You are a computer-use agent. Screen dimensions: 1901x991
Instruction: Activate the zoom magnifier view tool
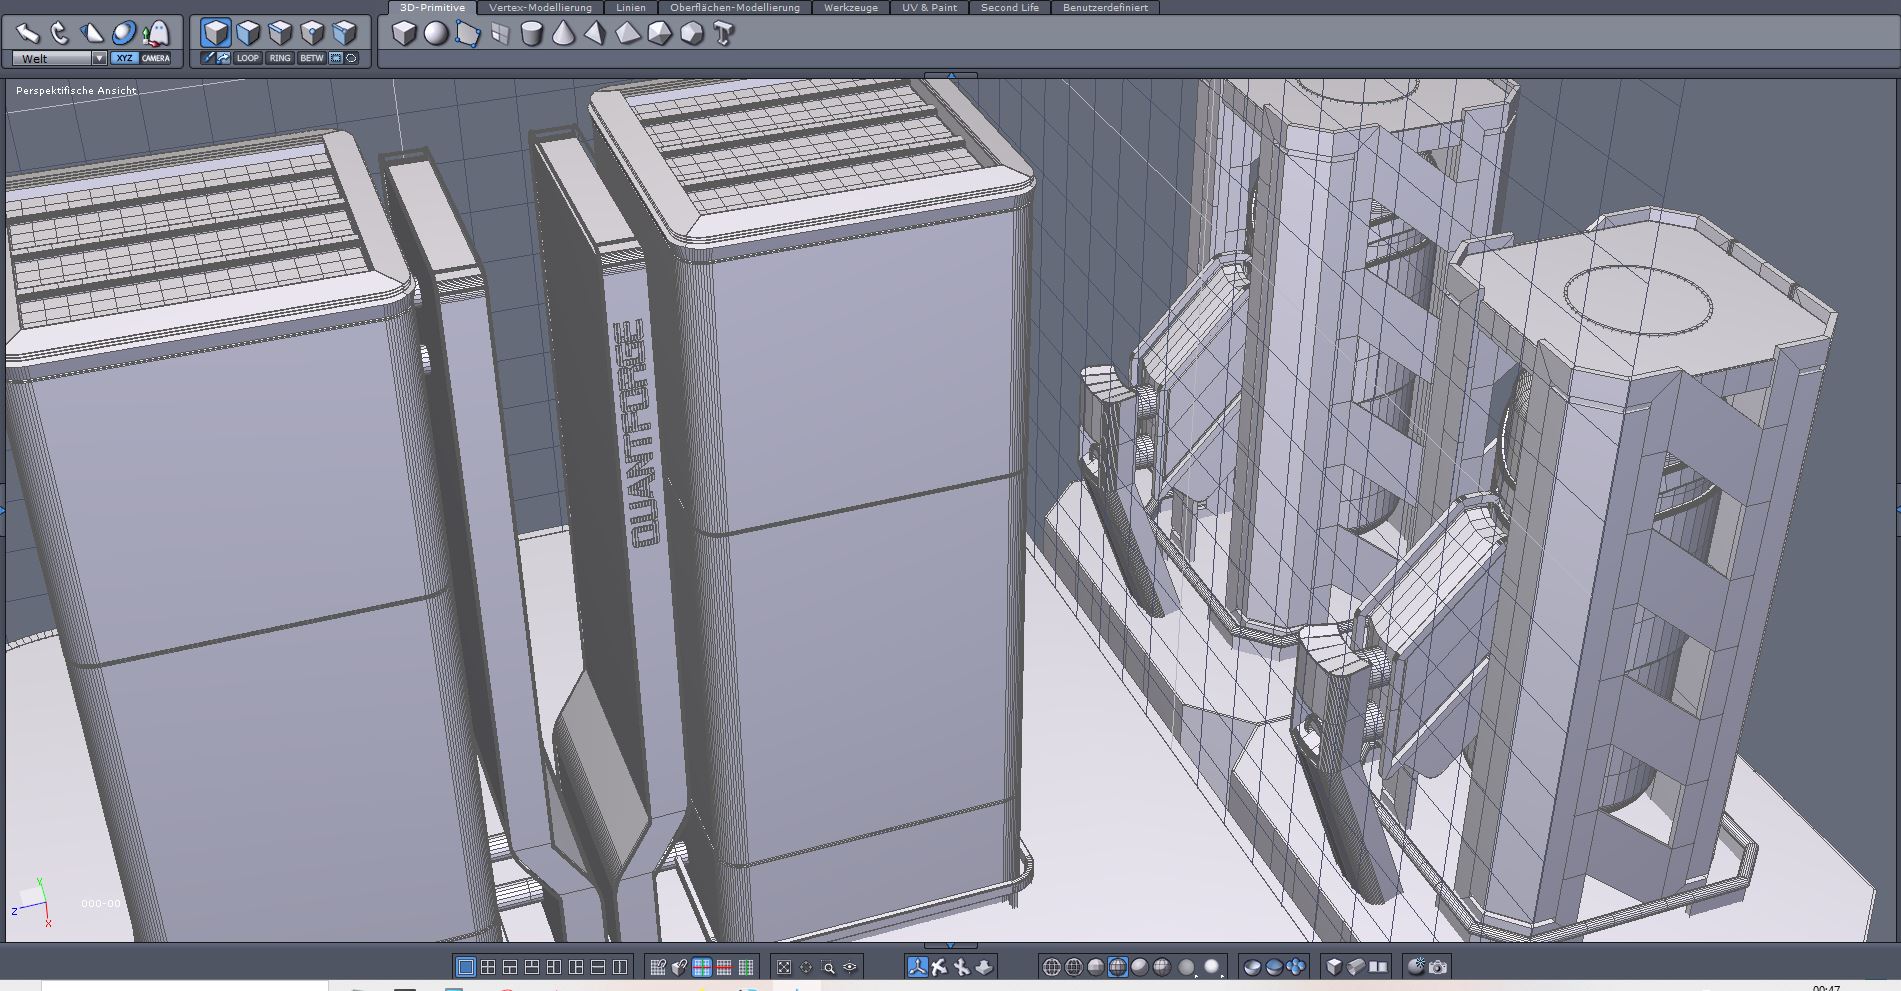point(828,967)
